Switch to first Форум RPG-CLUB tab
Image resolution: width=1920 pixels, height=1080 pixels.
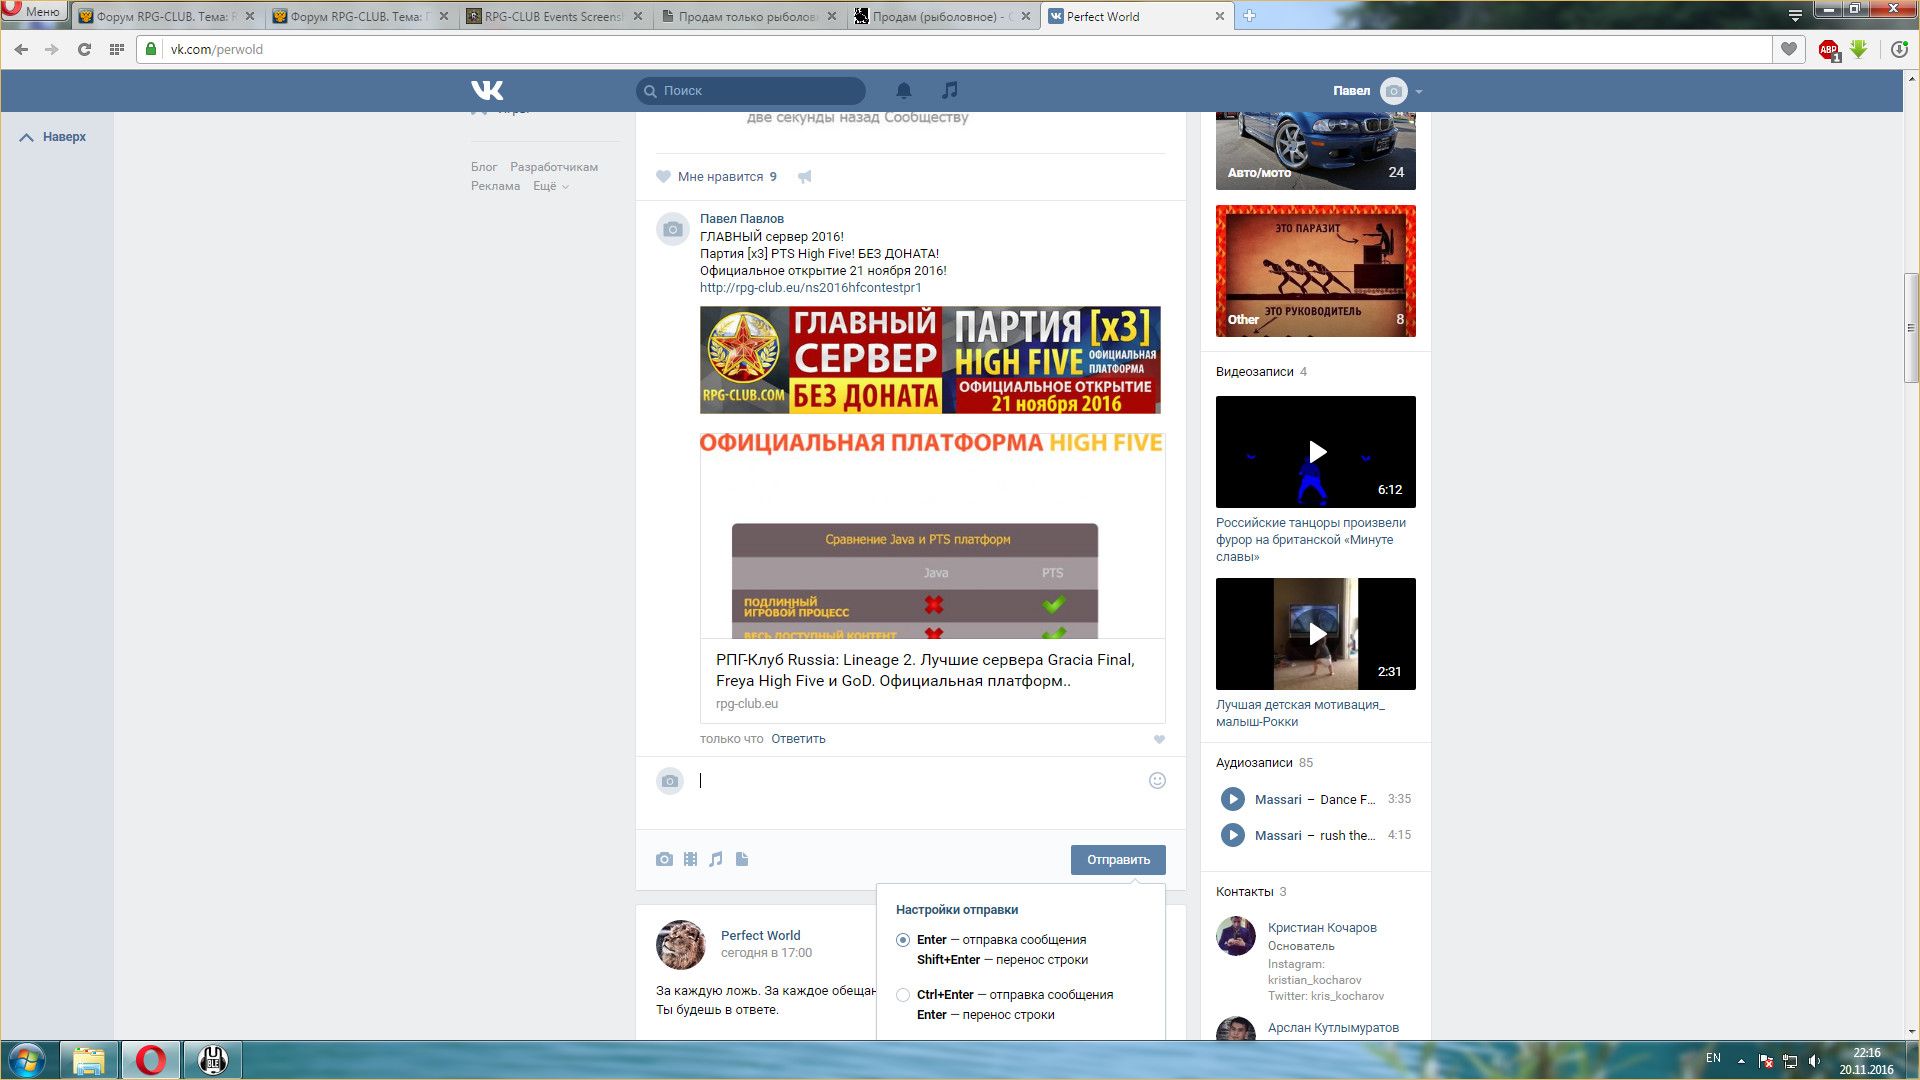165,17
